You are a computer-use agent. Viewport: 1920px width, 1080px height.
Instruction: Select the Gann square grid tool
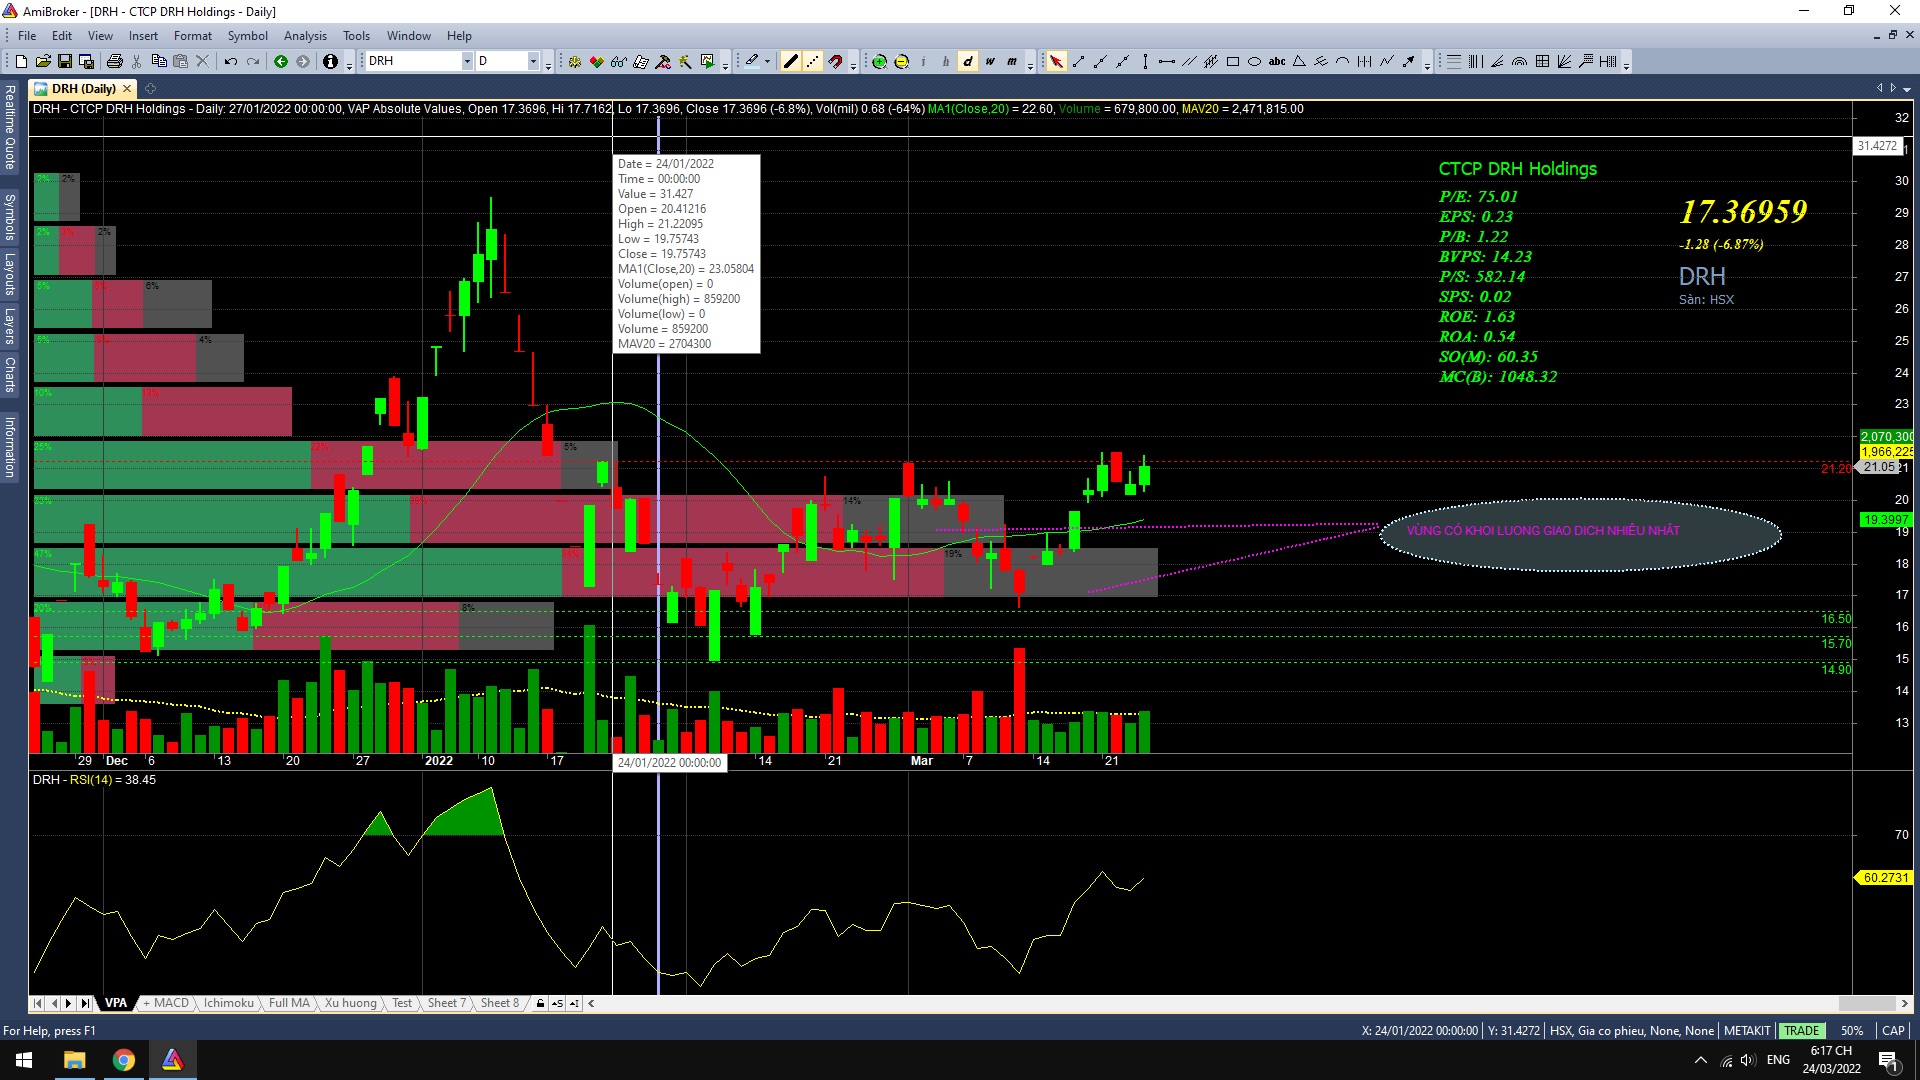click(x=1542, y=62)
